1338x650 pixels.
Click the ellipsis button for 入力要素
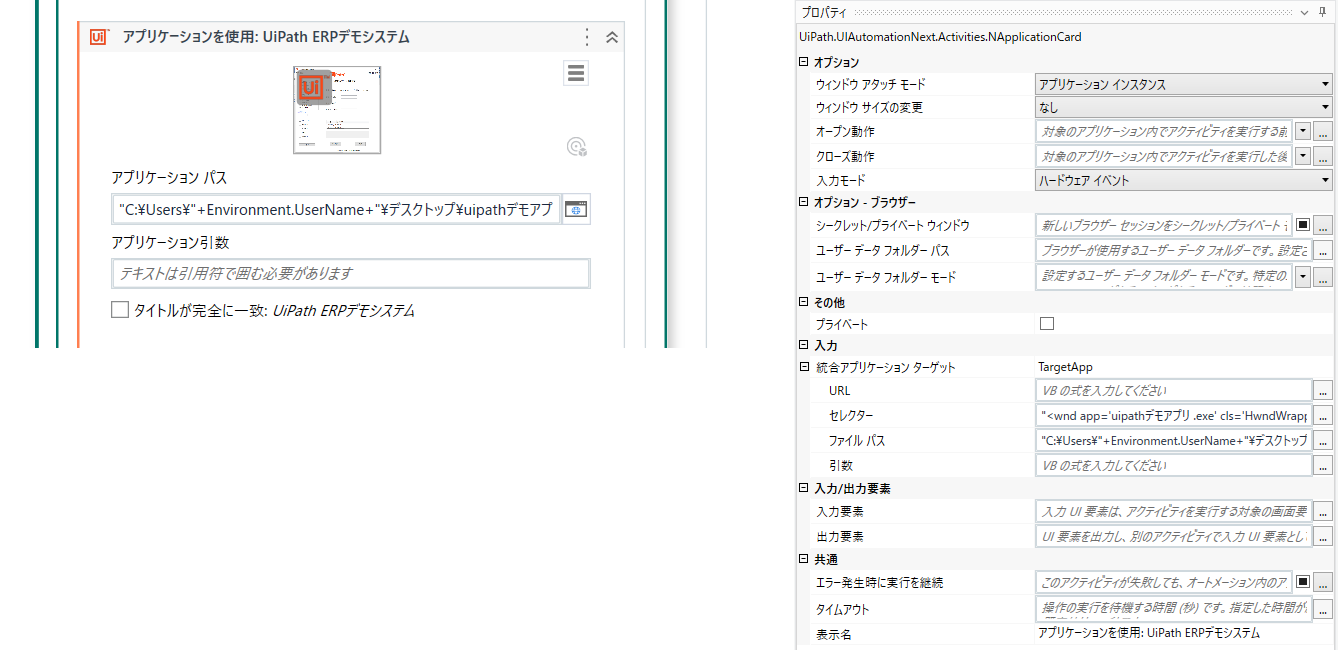coord(1323,511)
